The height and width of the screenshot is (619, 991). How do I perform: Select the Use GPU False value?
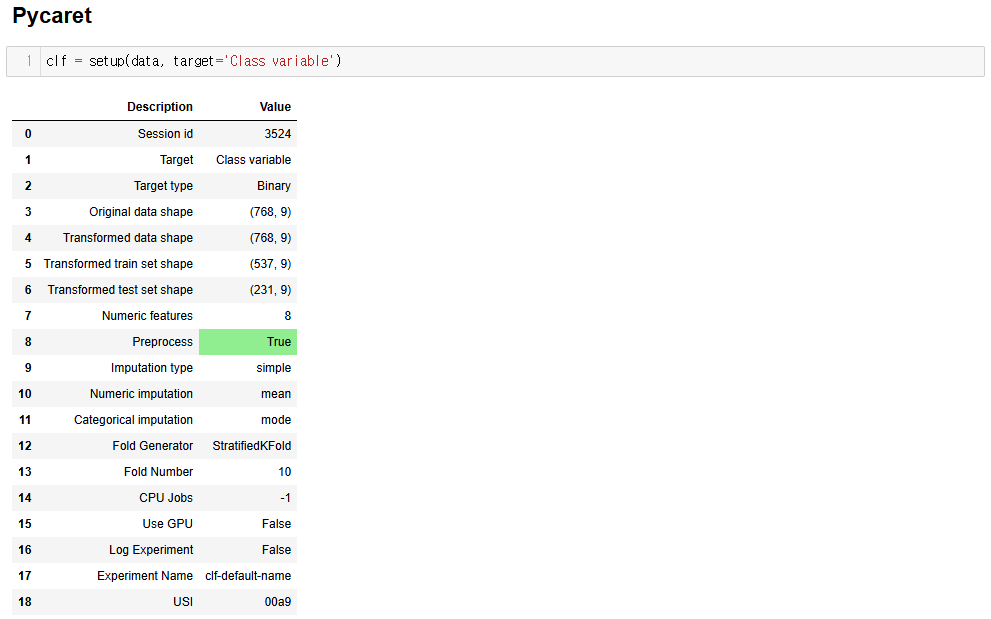pos(276,524)
